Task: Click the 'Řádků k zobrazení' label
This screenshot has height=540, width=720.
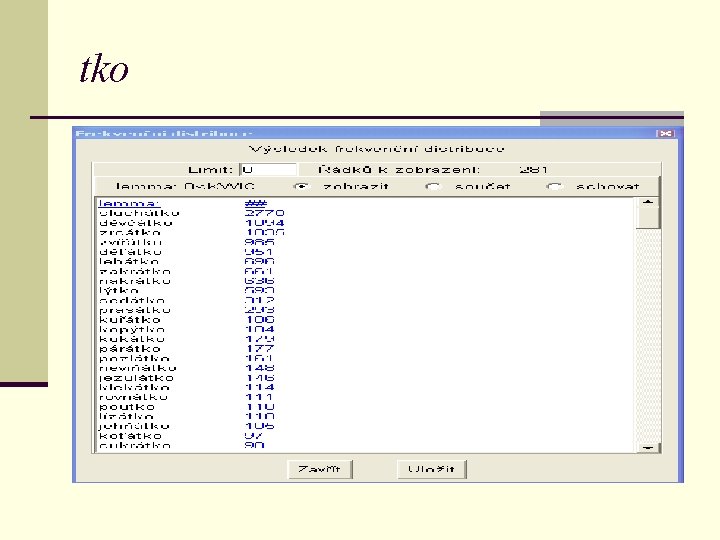Action: click(399, 169)
